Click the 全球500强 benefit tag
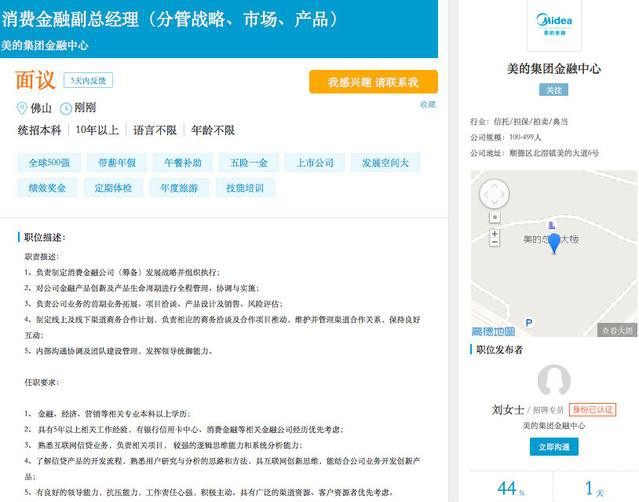The height and width of the screenshot is (502, 639). point(49,163)
